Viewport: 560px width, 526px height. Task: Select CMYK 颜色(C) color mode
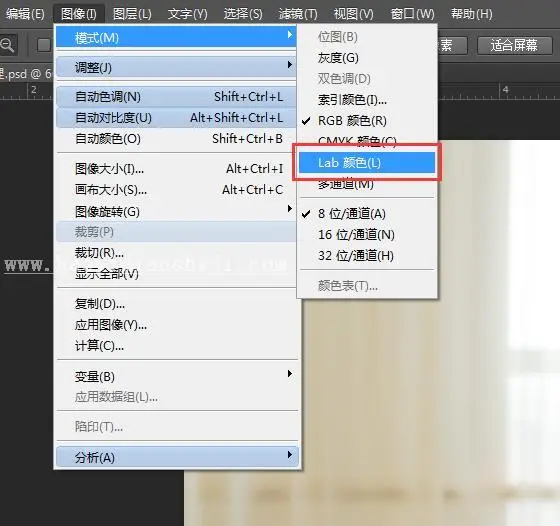[x=367, y=140]
